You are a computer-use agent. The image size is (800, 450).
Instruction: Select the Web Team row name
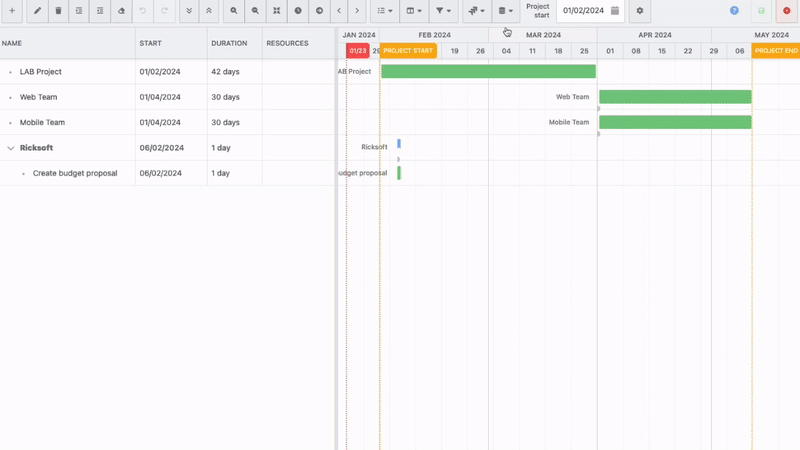point(38,97)
